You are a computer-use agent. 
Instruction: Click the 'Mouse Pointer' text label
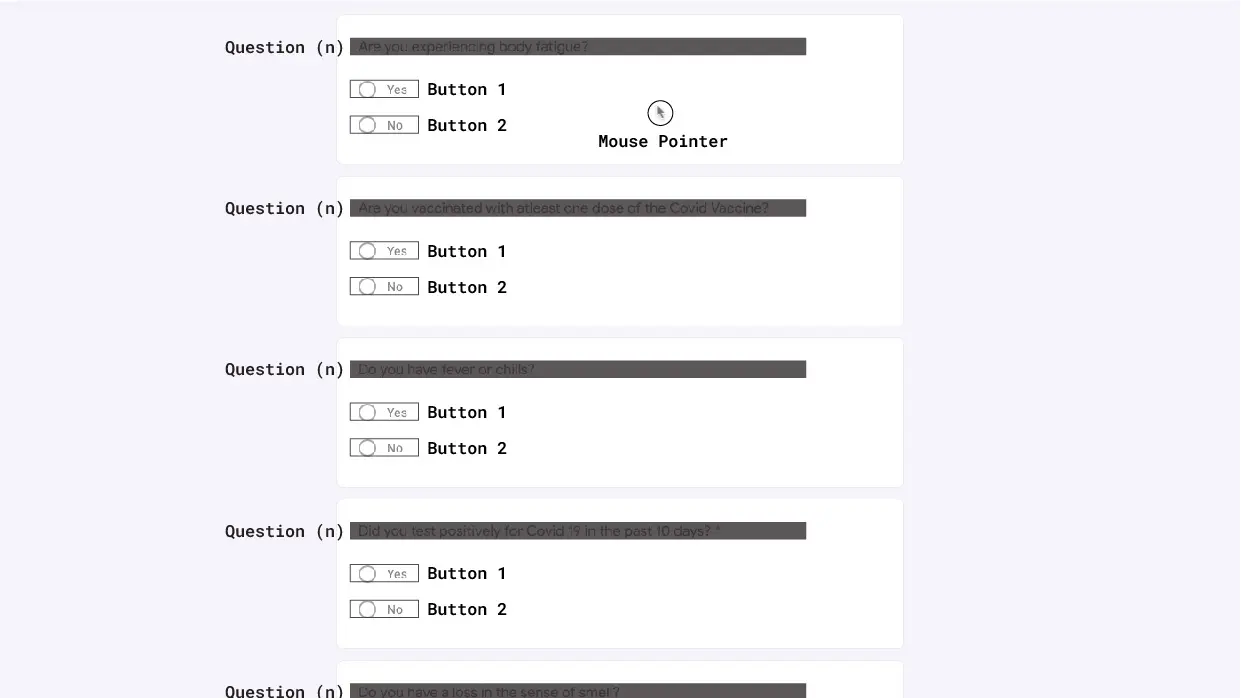[663, 141]
